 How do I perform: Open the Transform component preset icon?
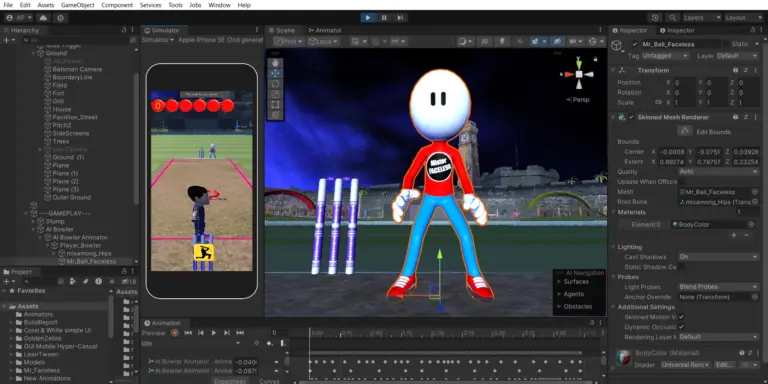click(x=745, y=70)
